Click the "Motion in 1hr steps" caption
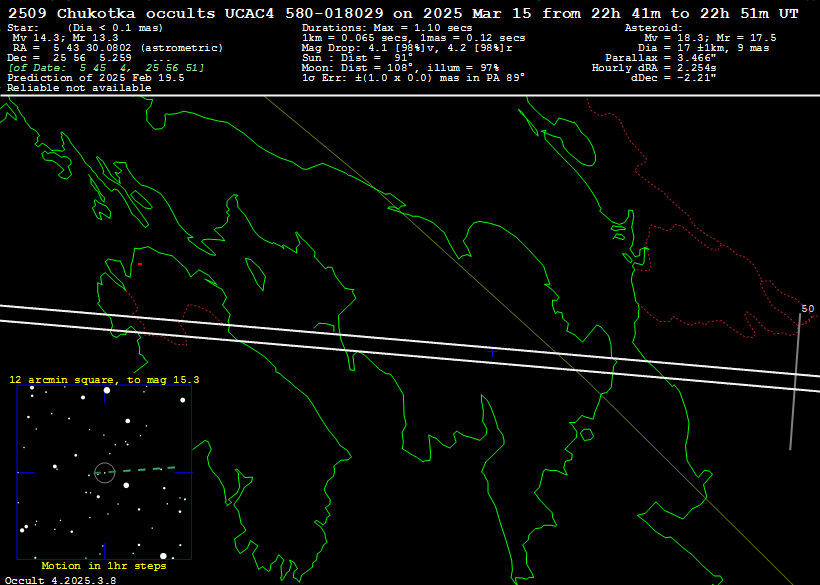The height and width of the screenshot is (585, 820). pyautogui.click(x=103, y=566)
